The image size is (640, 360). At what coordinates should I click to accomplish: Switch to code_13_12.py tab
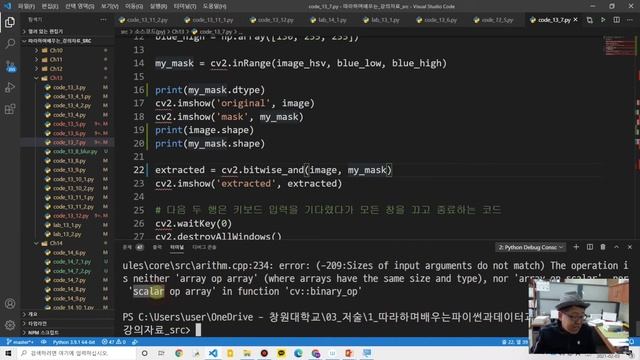[272, 20]
